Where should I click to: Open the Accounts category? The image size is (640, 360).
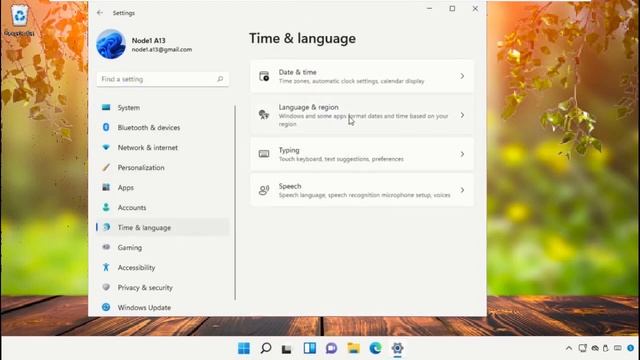163,207
